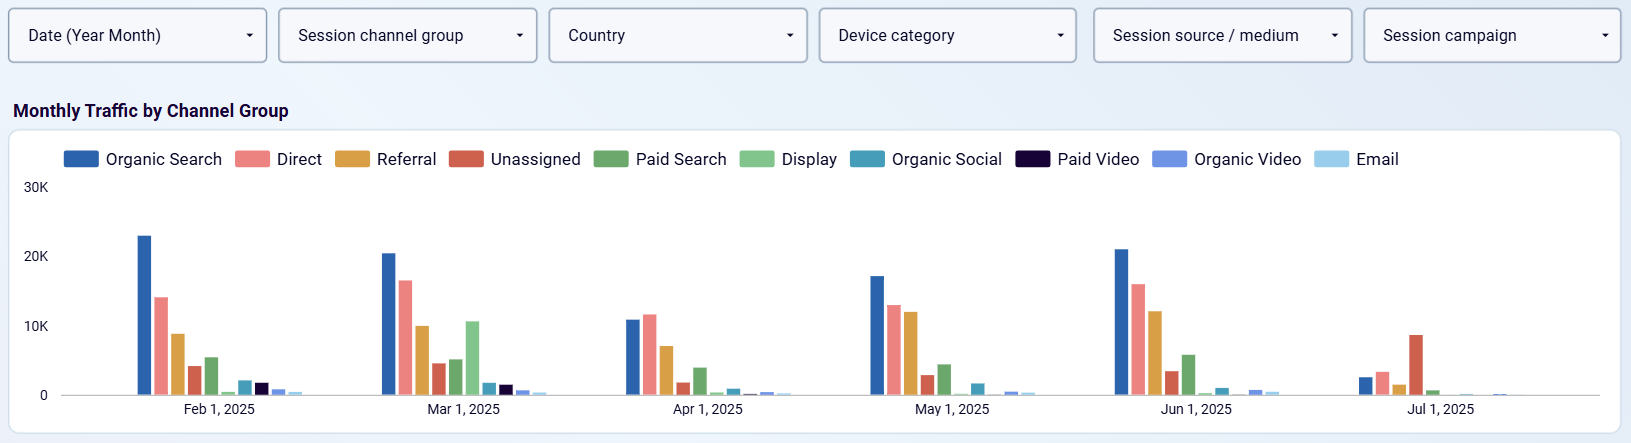1631x443 pixels.
Task: Click the Mar 2025 Organic Search bar
Action: (x=389, y=324)
